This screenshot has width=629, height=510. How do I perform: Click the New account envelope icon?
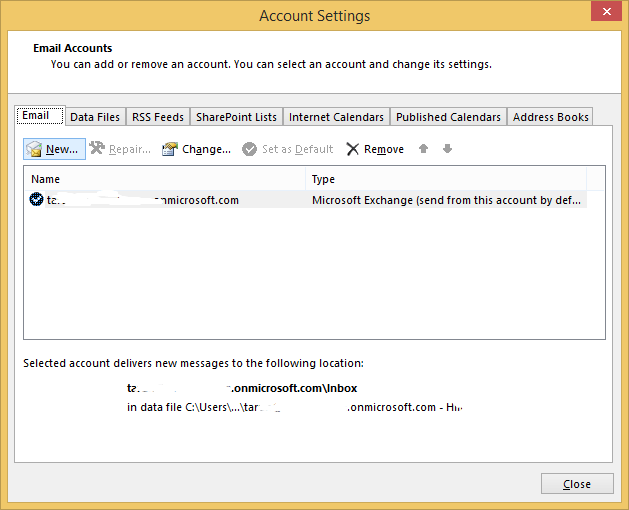tap(34, 149)
